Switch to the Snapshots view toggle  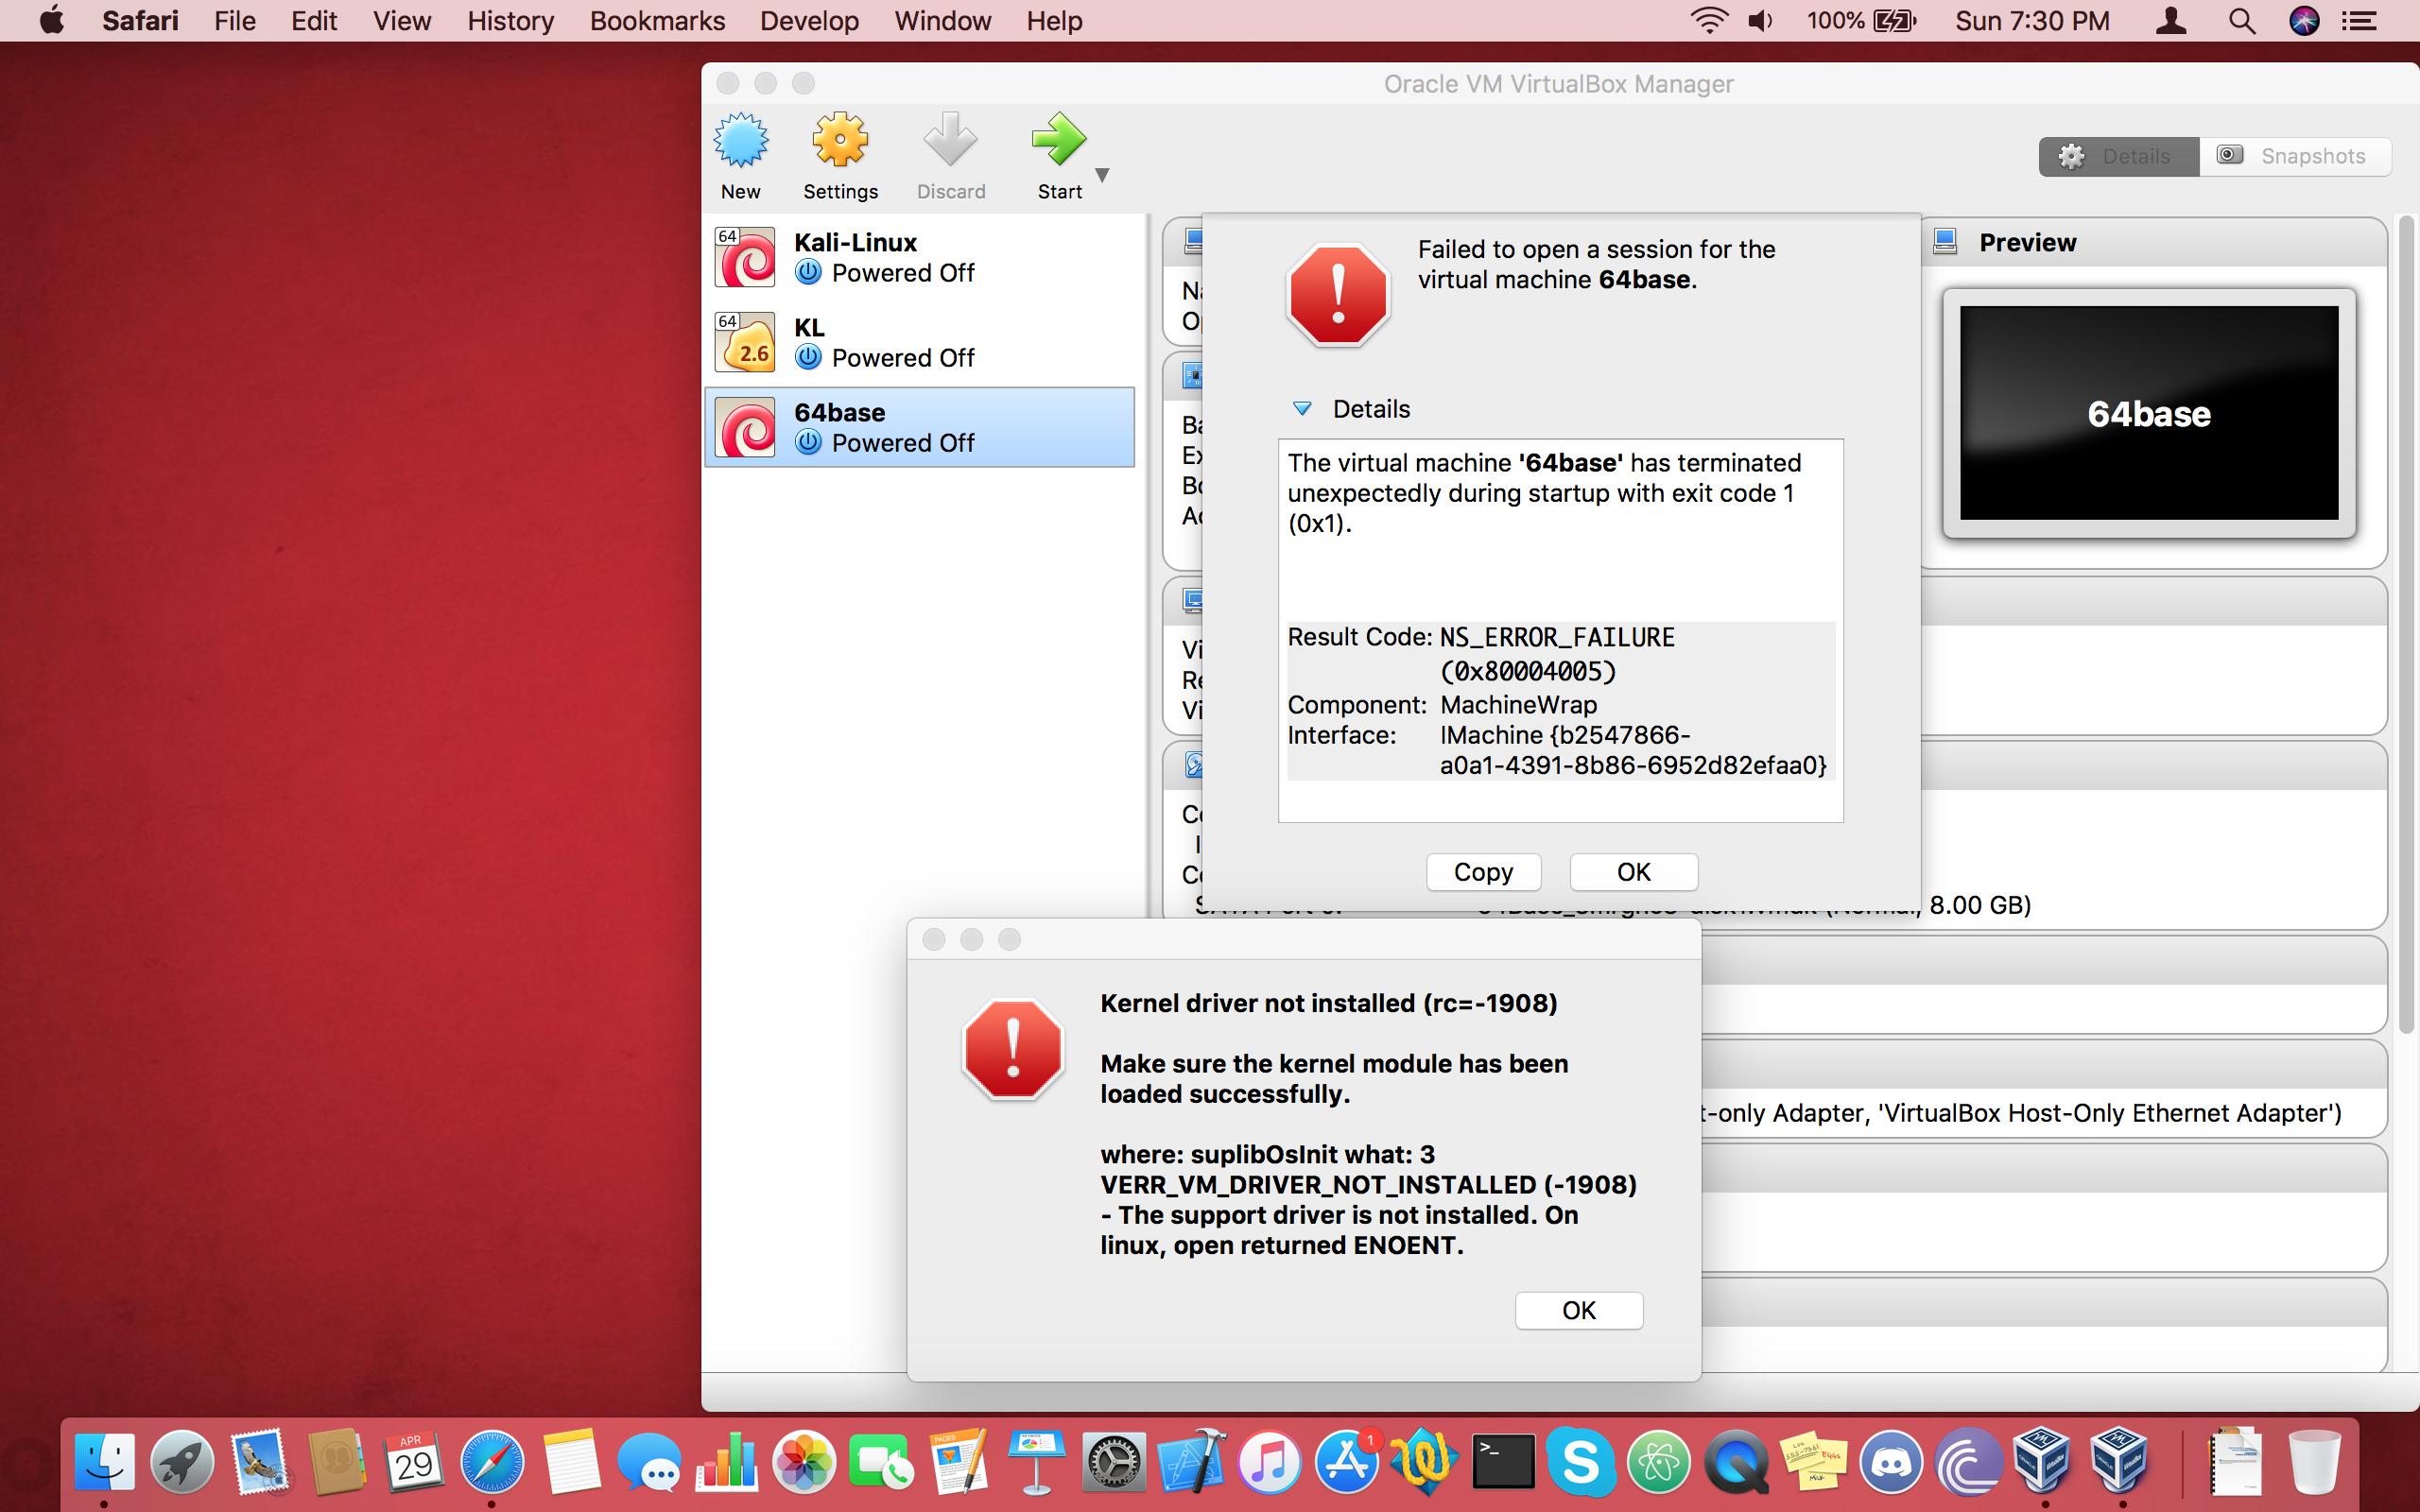pos(2294,157)
